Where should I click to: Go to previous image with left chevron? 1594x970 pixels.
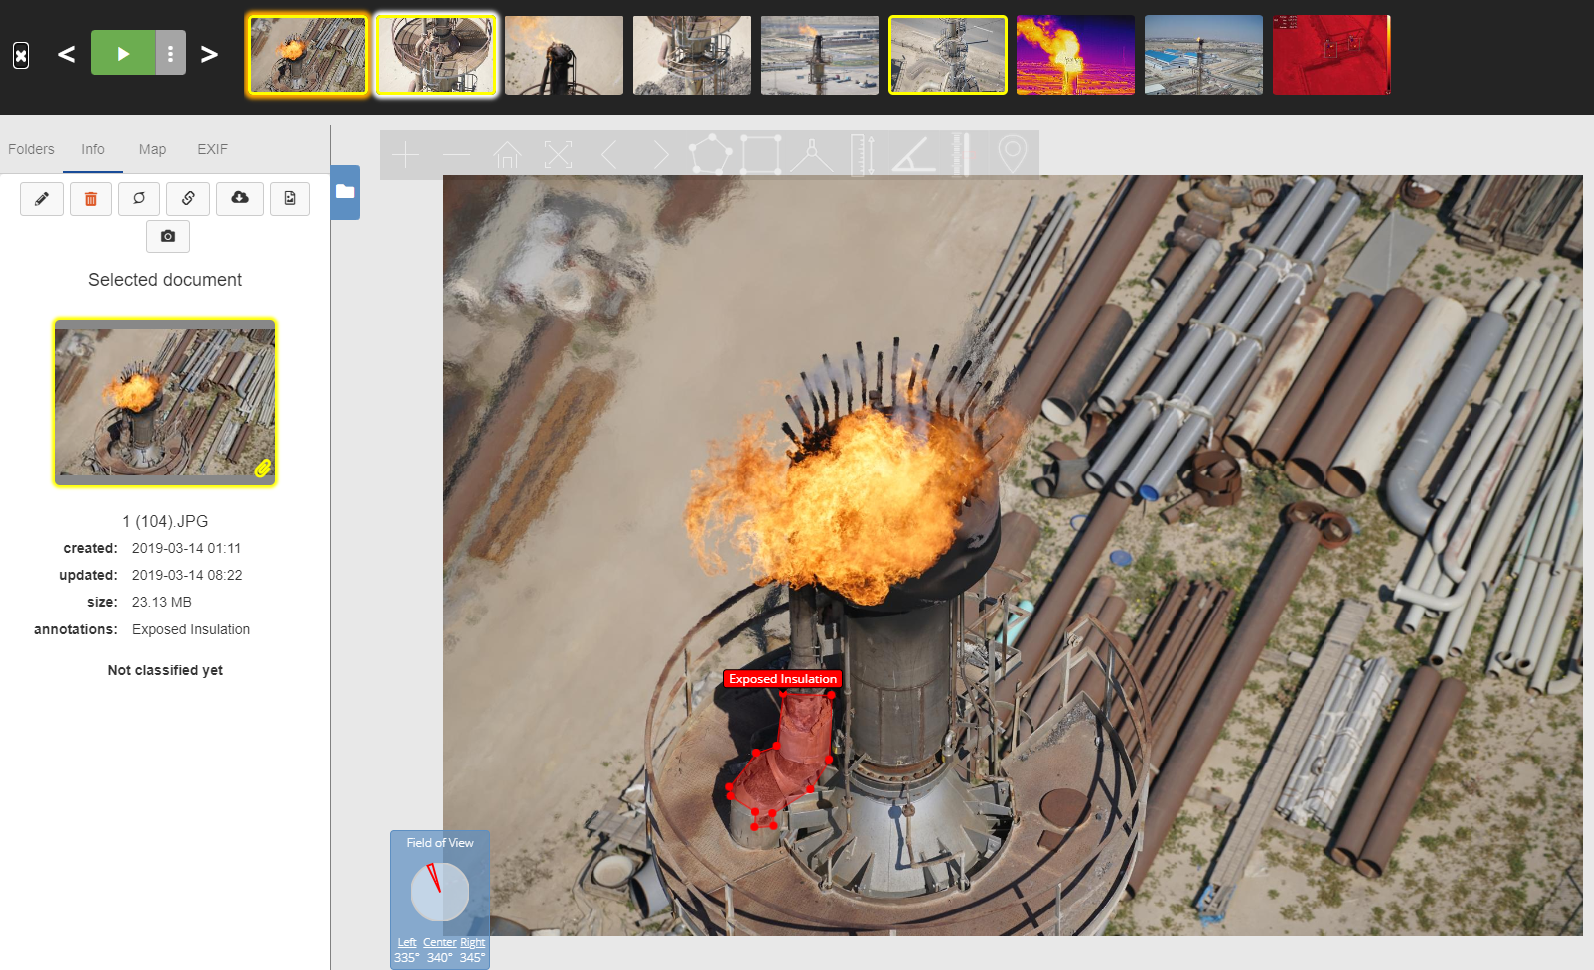tap(67, 54)
